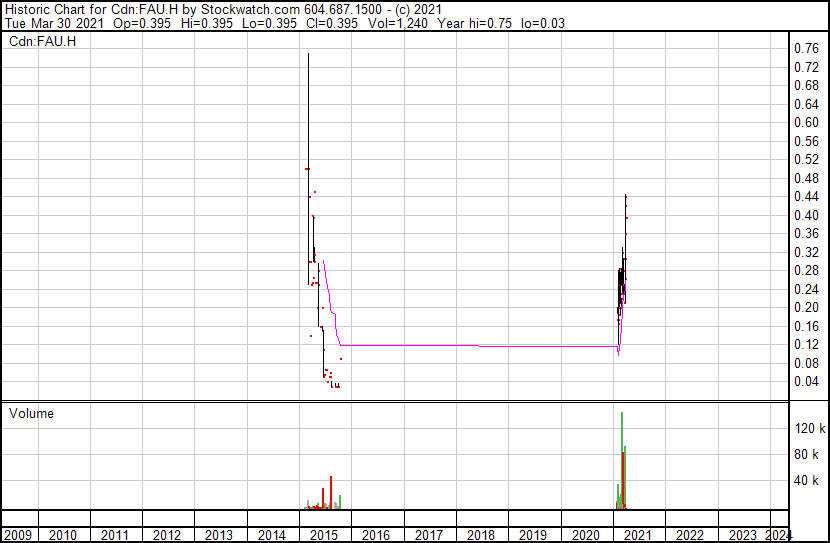Click the 2009 year label
This screenshot has width=830, height=543.
[x=17, y=535]
